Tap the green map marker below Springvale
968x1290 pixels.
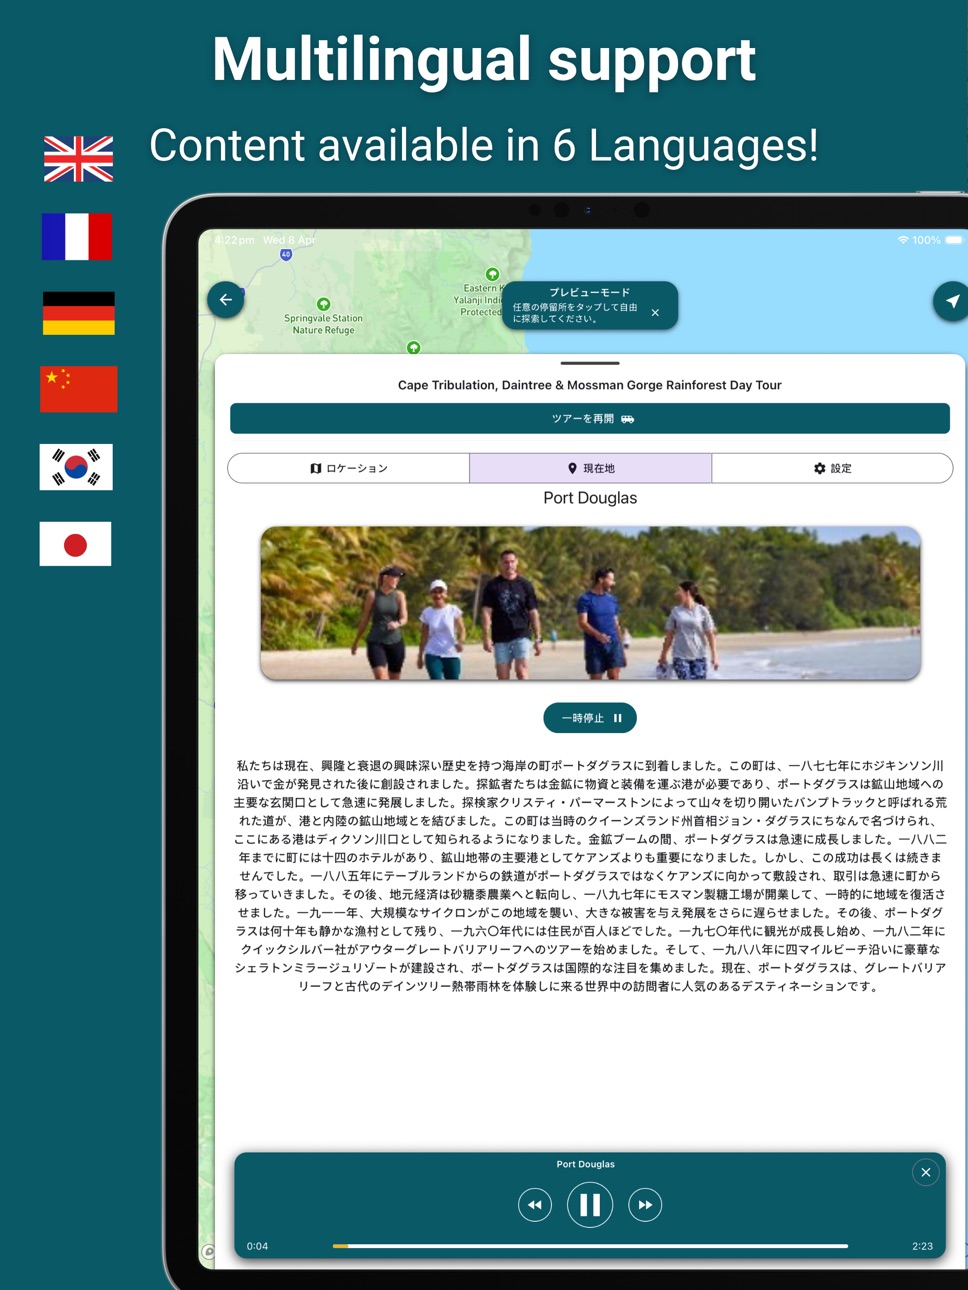413,347
